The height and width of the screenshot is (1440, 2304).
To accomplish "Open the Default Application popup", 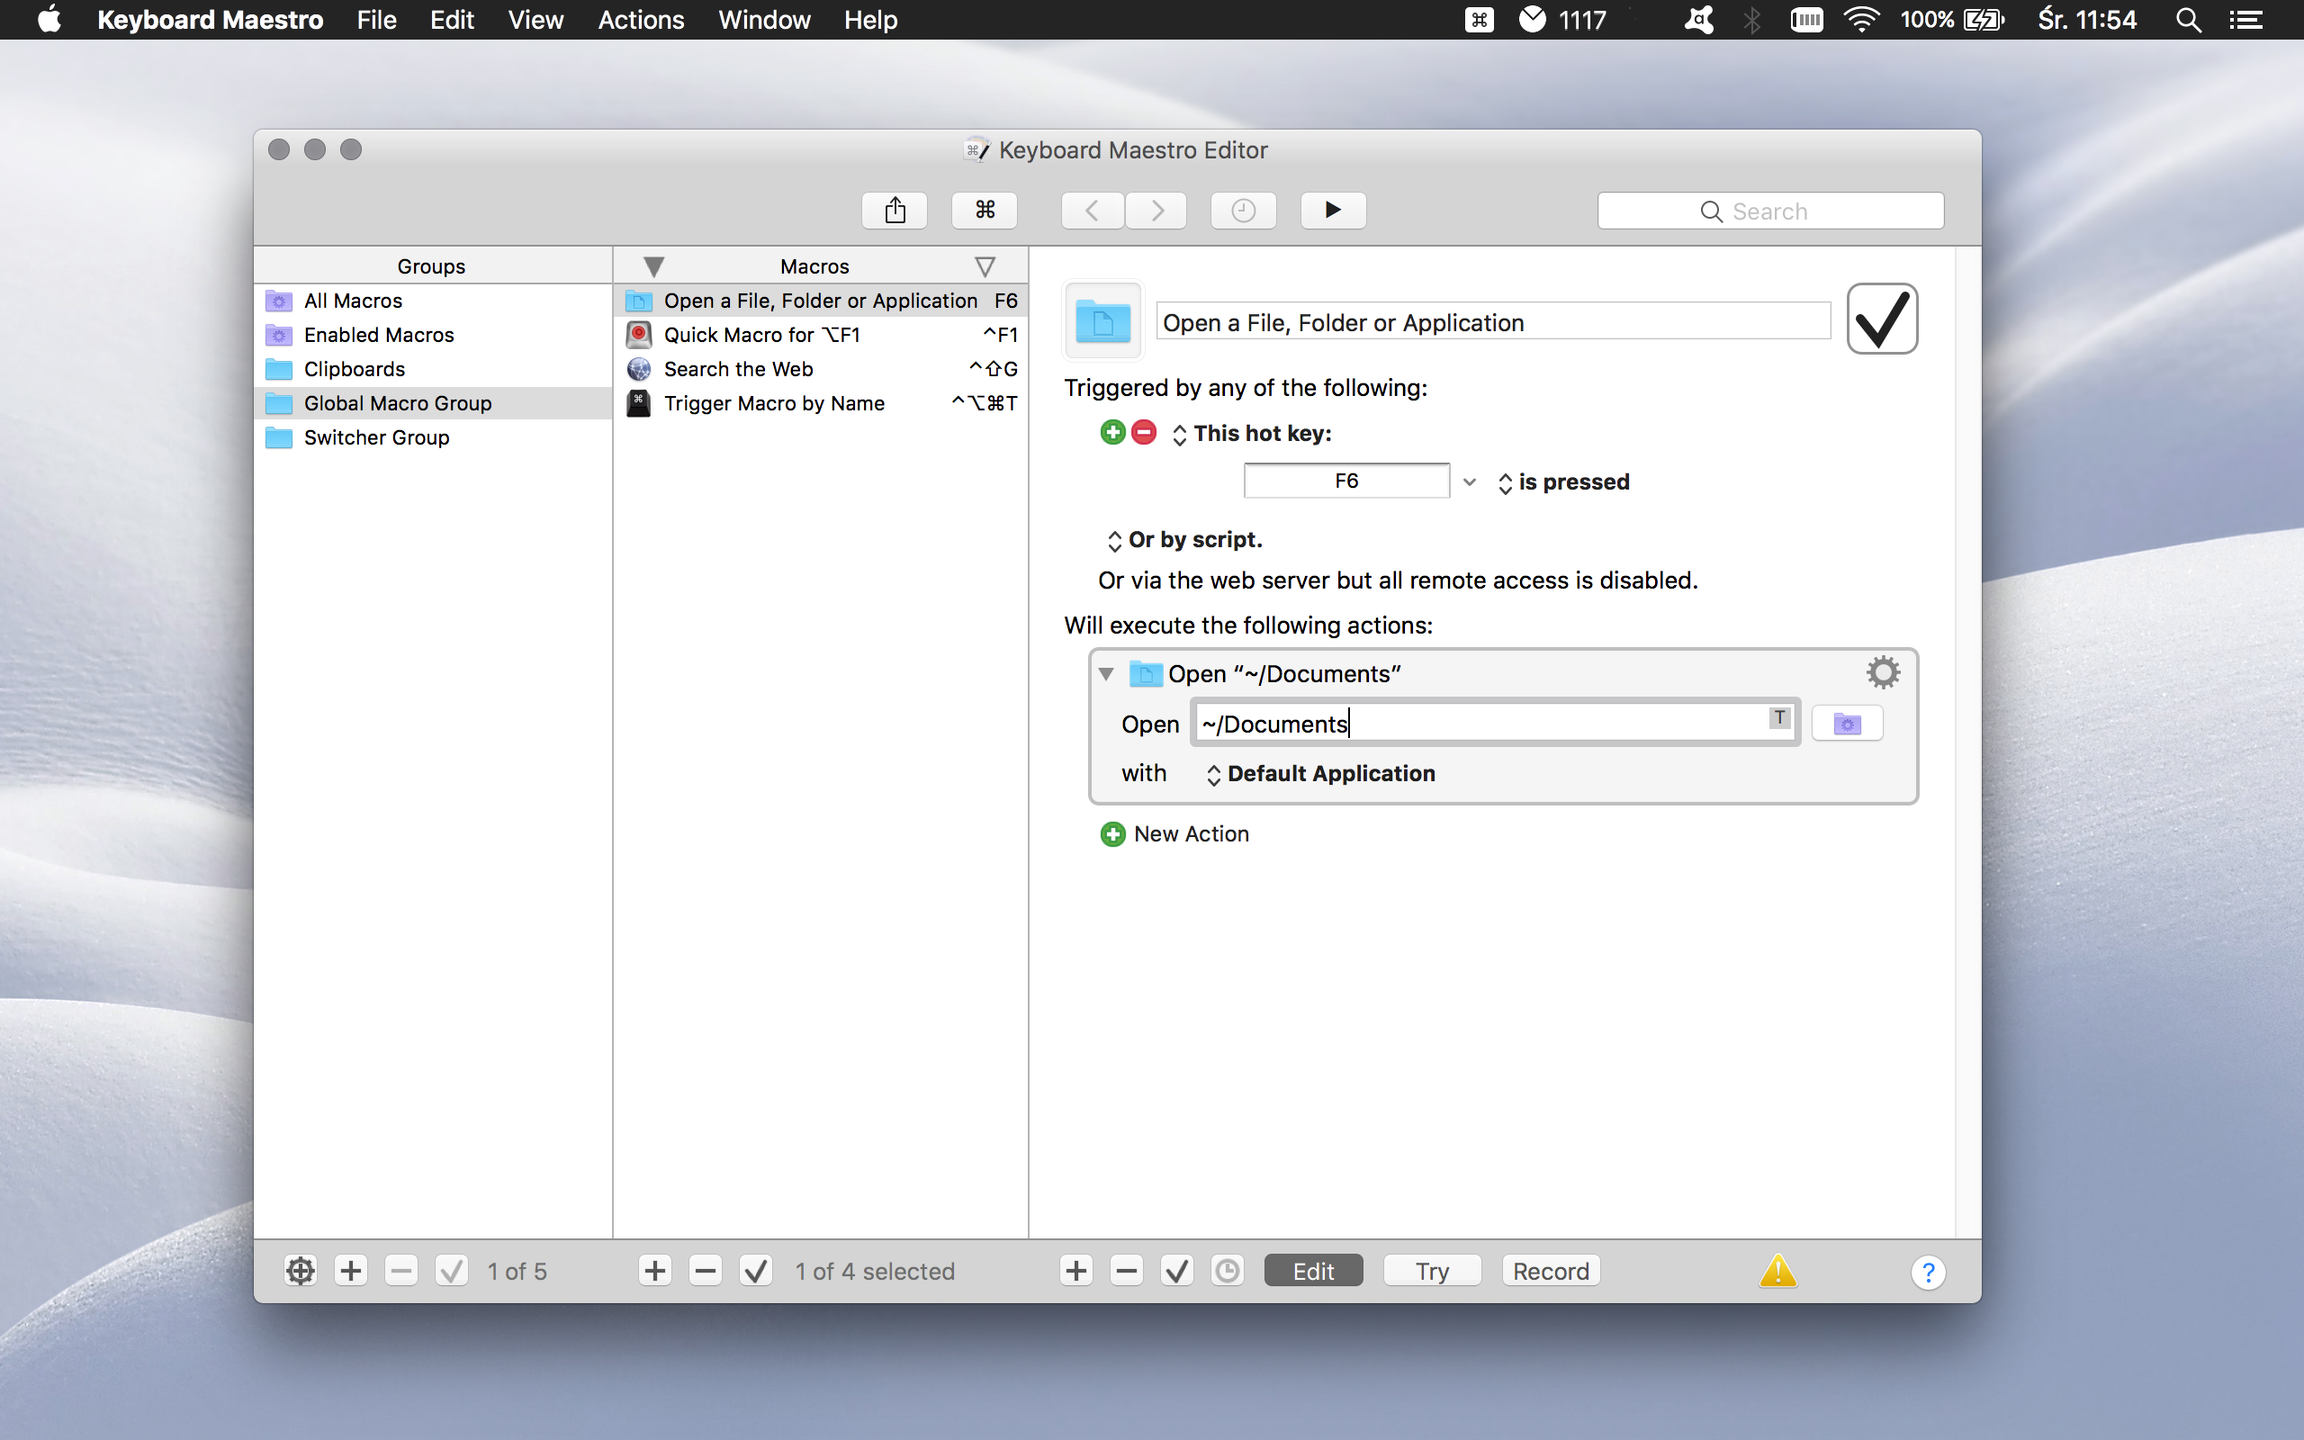I will [1320, 774].
